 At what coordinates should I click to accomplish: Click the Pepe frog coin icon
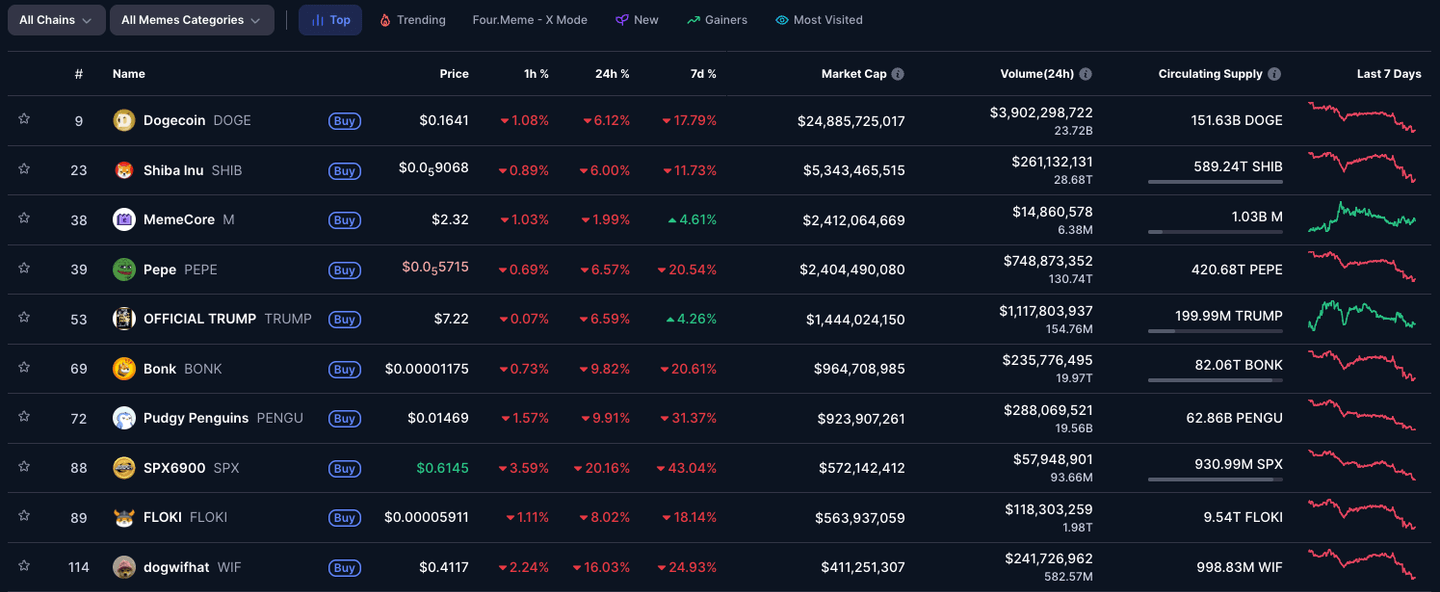[x=124, y=270]
